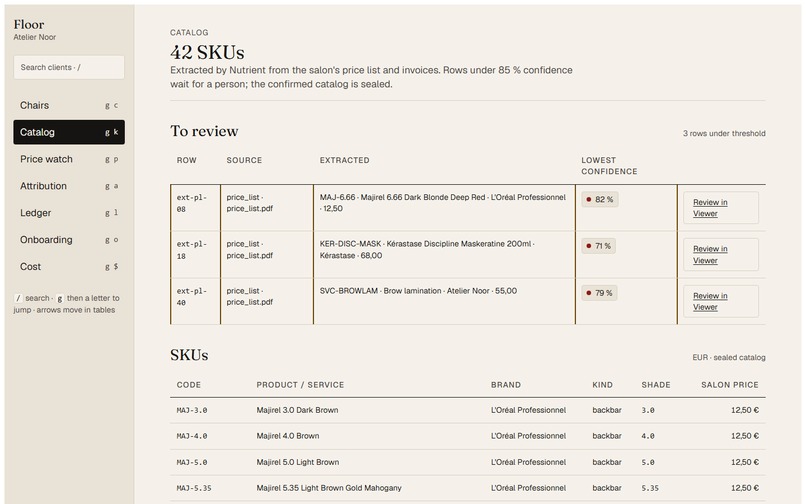This screenshot has height=504, width=806.
Task: Click the Atelier Noor salon name
Action: coord(34,38)
